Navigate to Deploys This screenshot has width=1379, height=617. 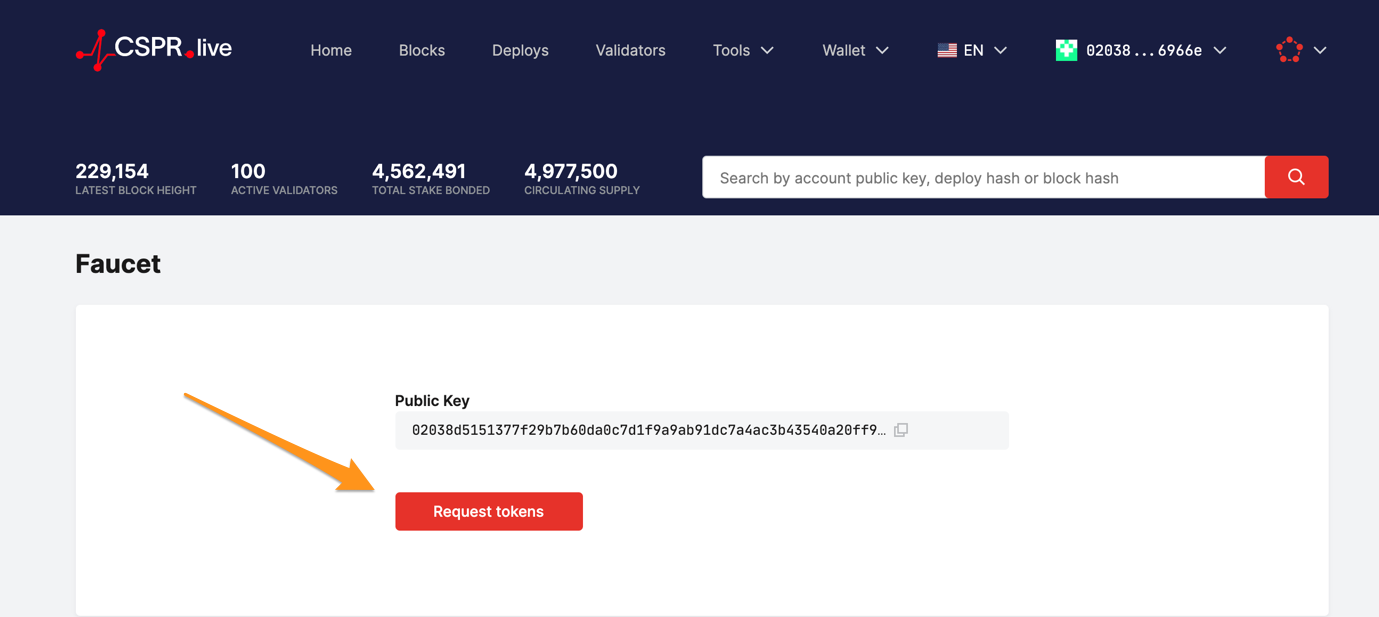tap(520, 50)
